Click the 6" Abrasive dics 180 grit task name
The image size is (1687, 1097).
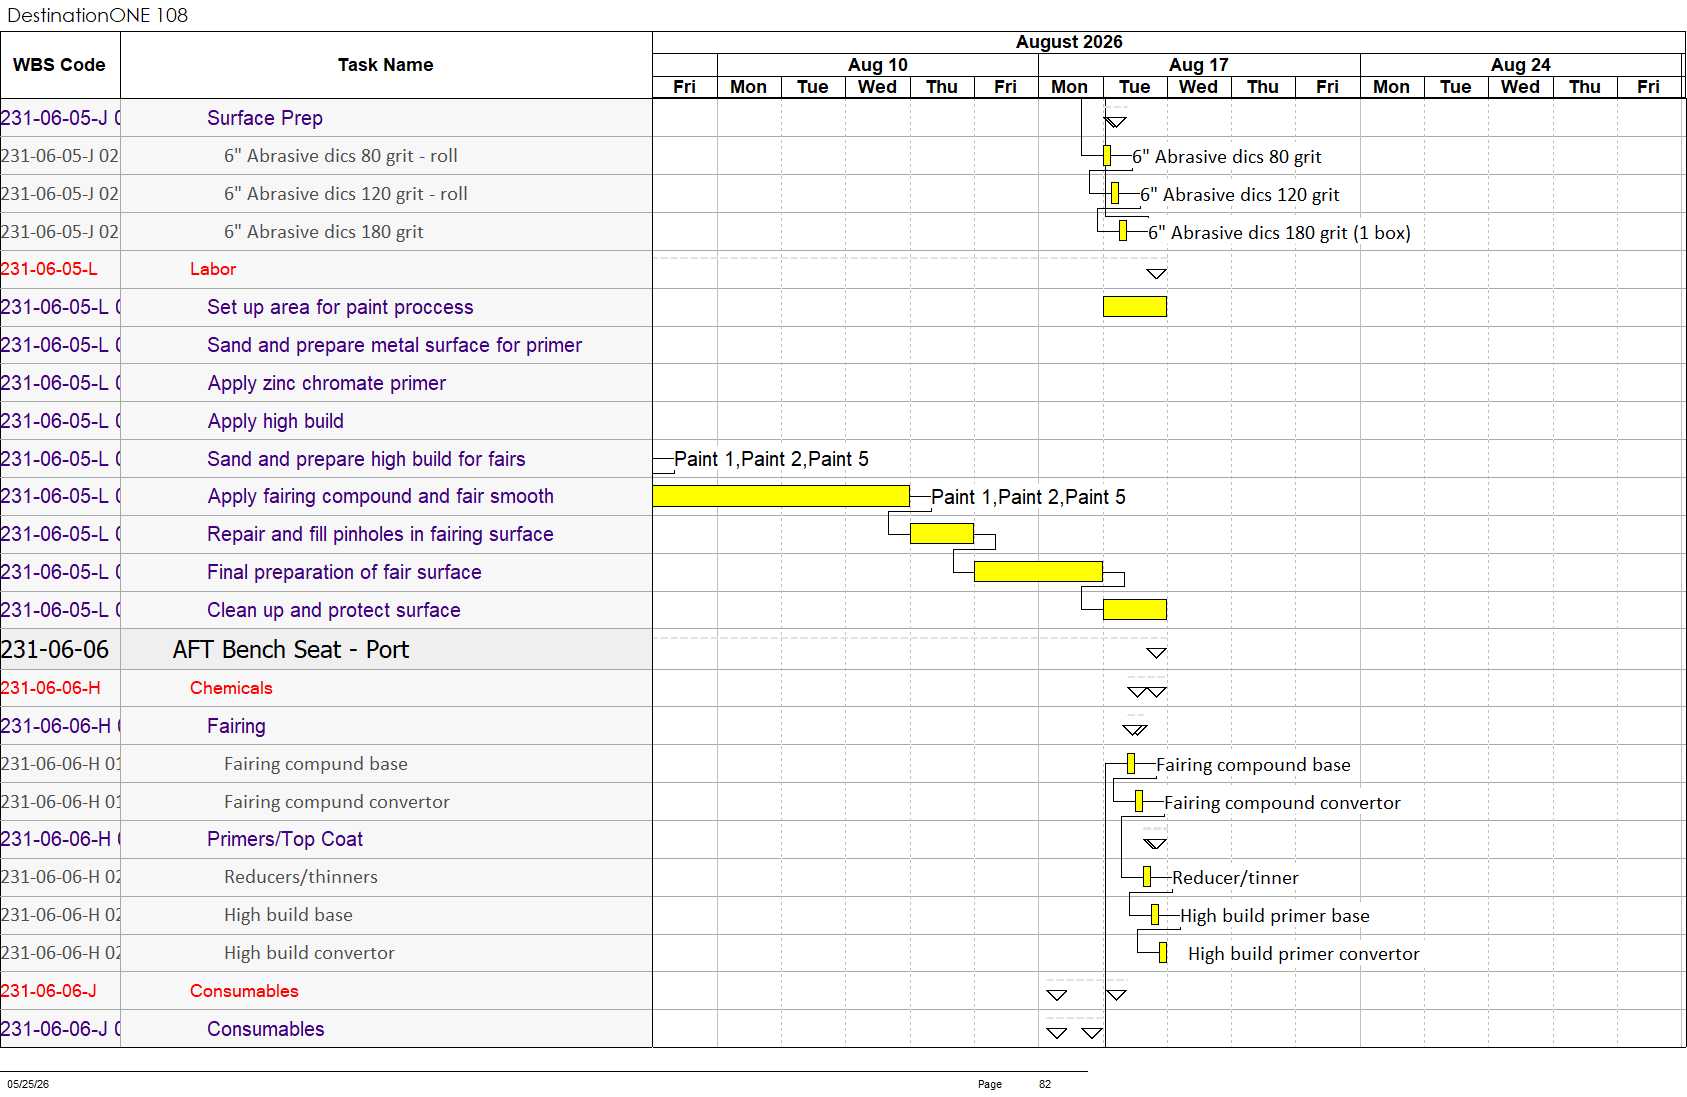[x=323, y=232]
